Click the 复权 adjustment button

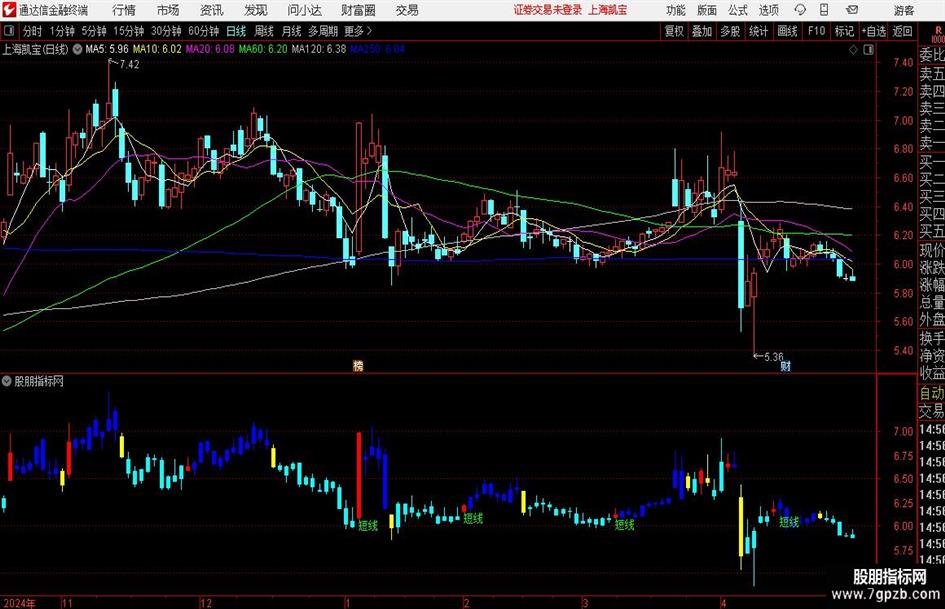point(674,31)
